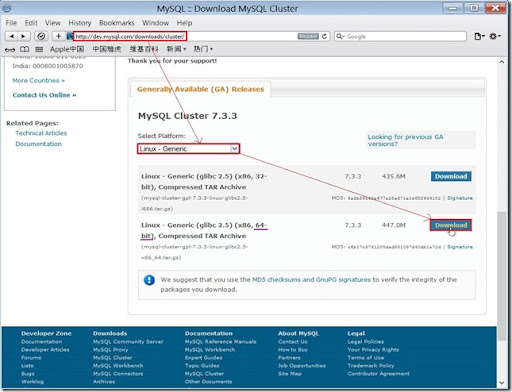Open the page menu icon
Image resolution: width=512 pixels, height=392 pixels.
[479, 36]
